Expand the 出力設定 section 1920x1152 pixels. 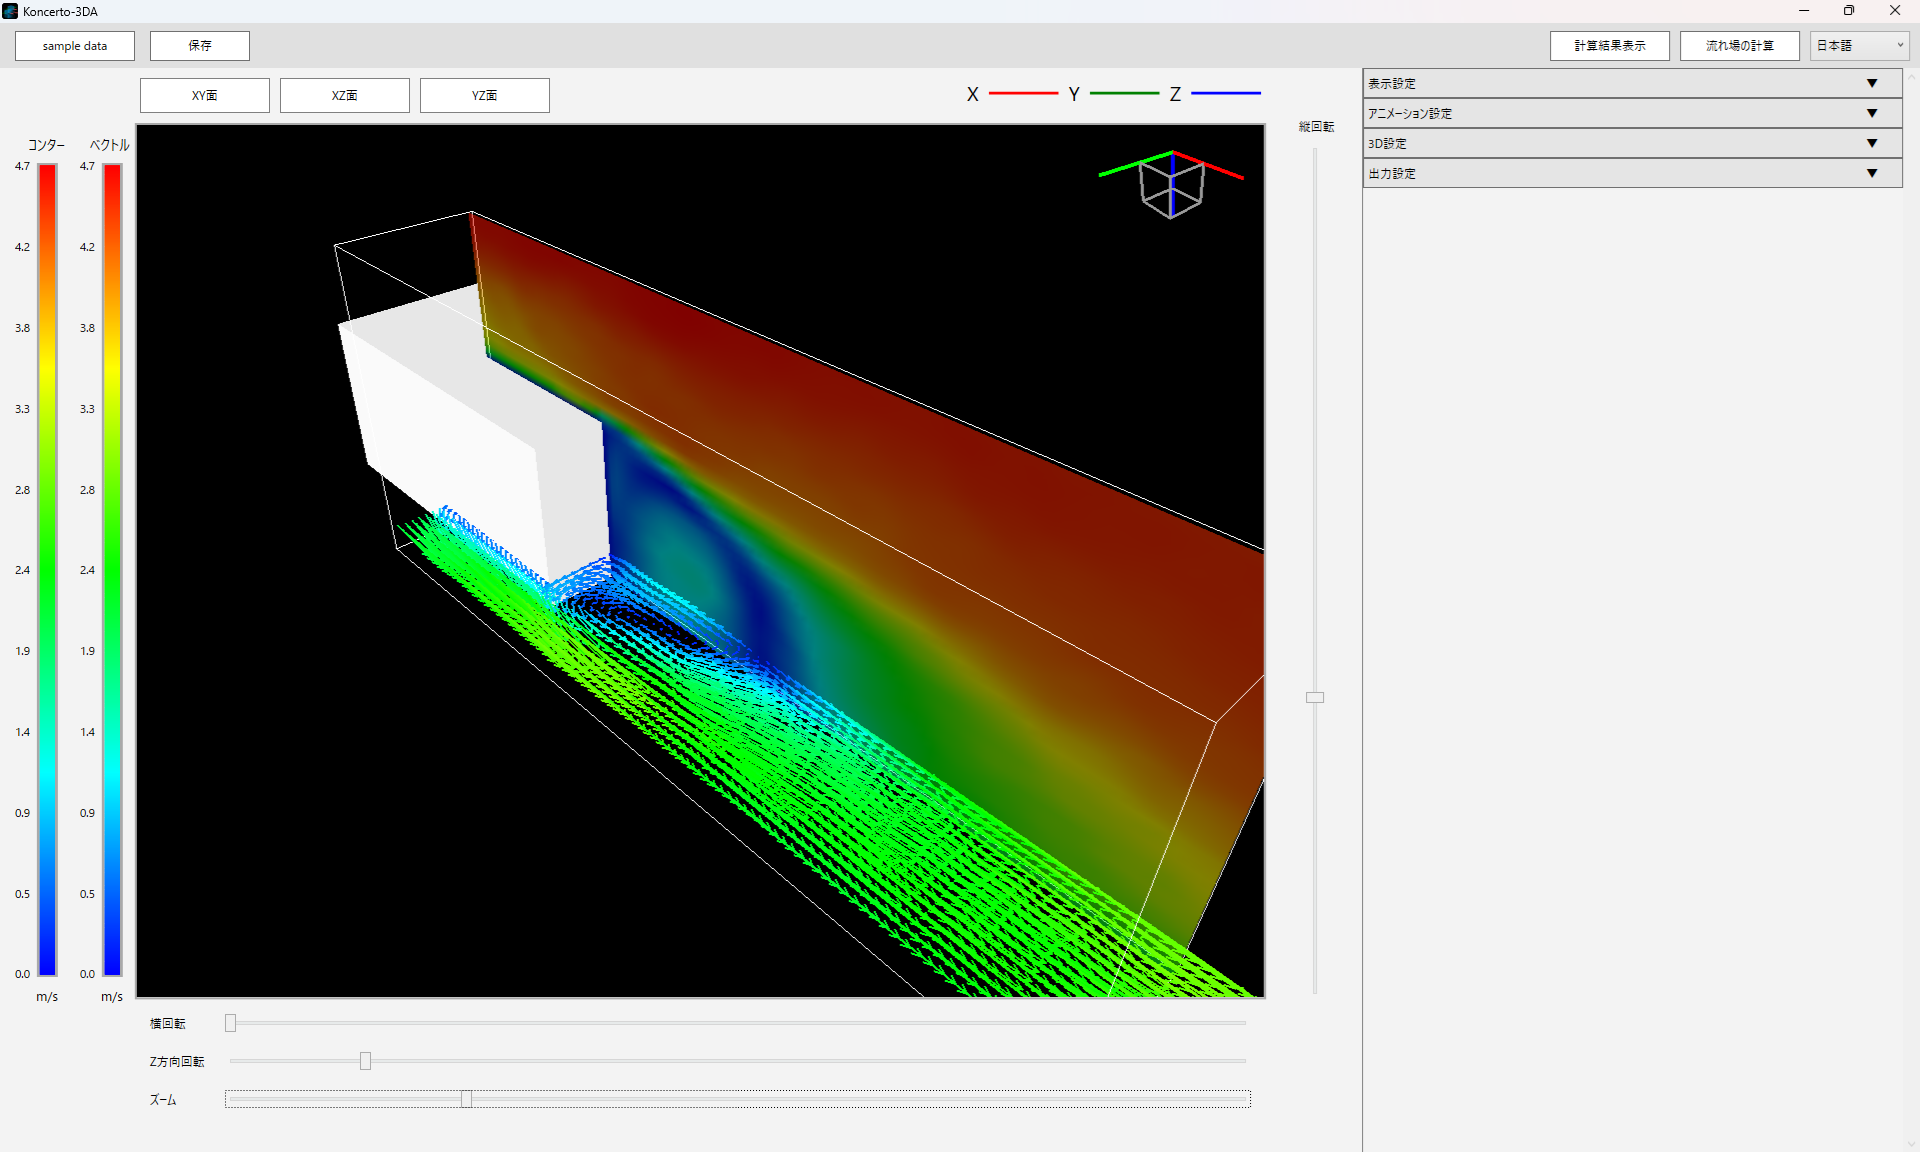[1632, 173]
